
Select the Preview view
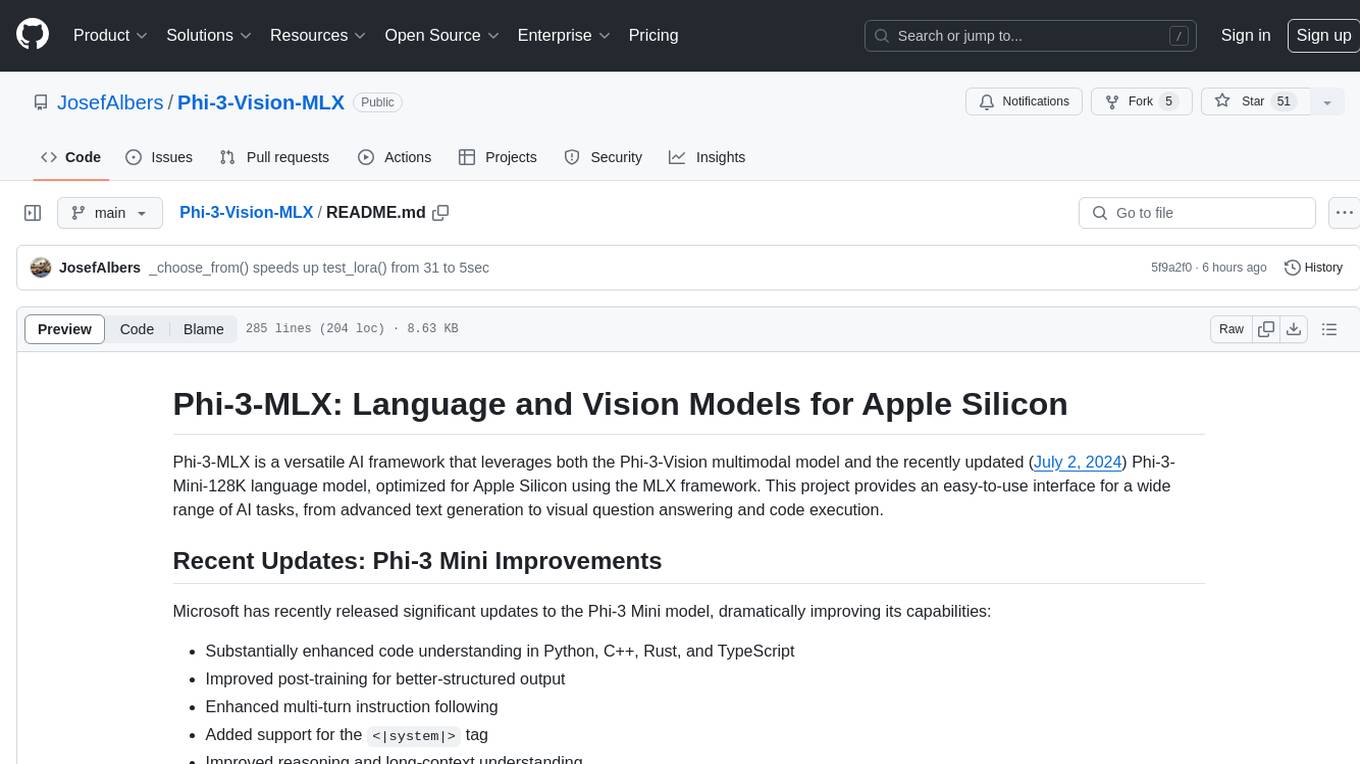65,329
